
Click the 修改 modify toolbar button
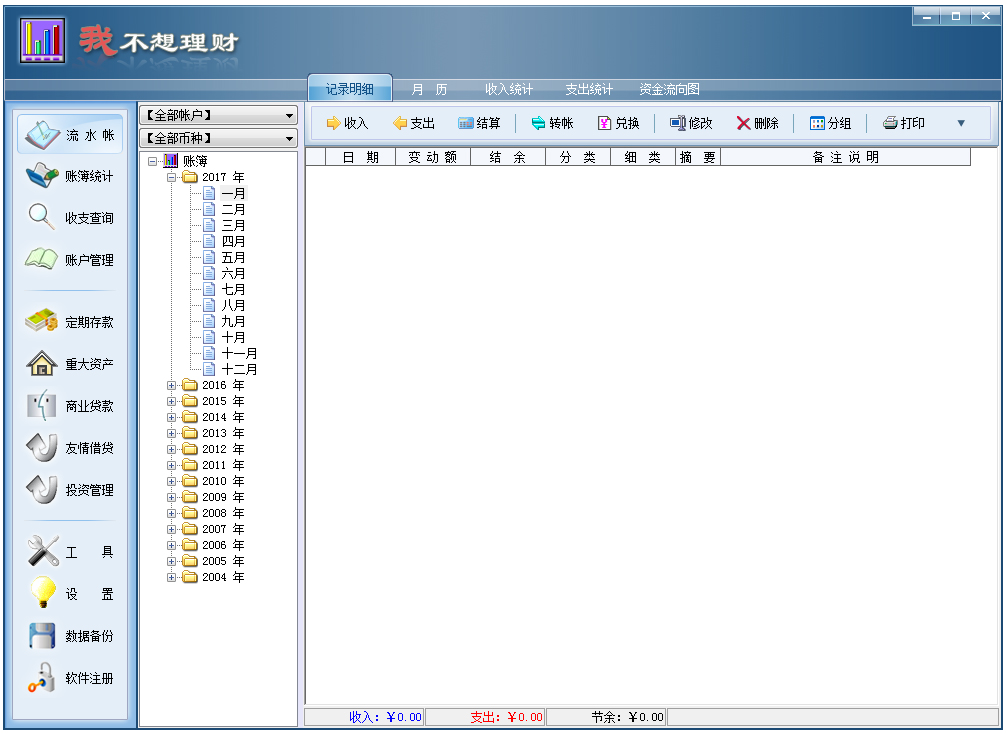tap(692, 123)
